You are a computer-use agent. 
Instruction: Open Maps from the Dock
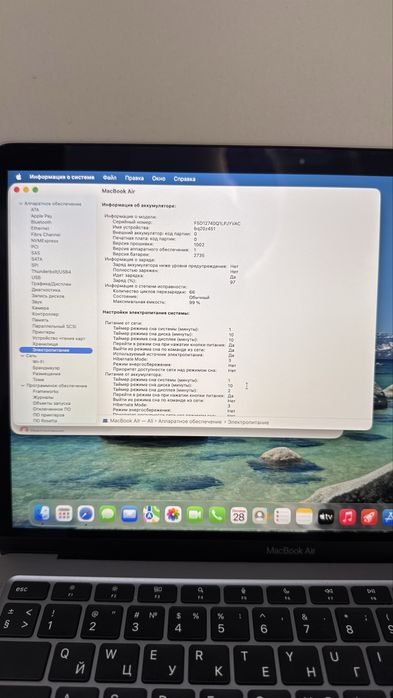[x=151, y=515]
